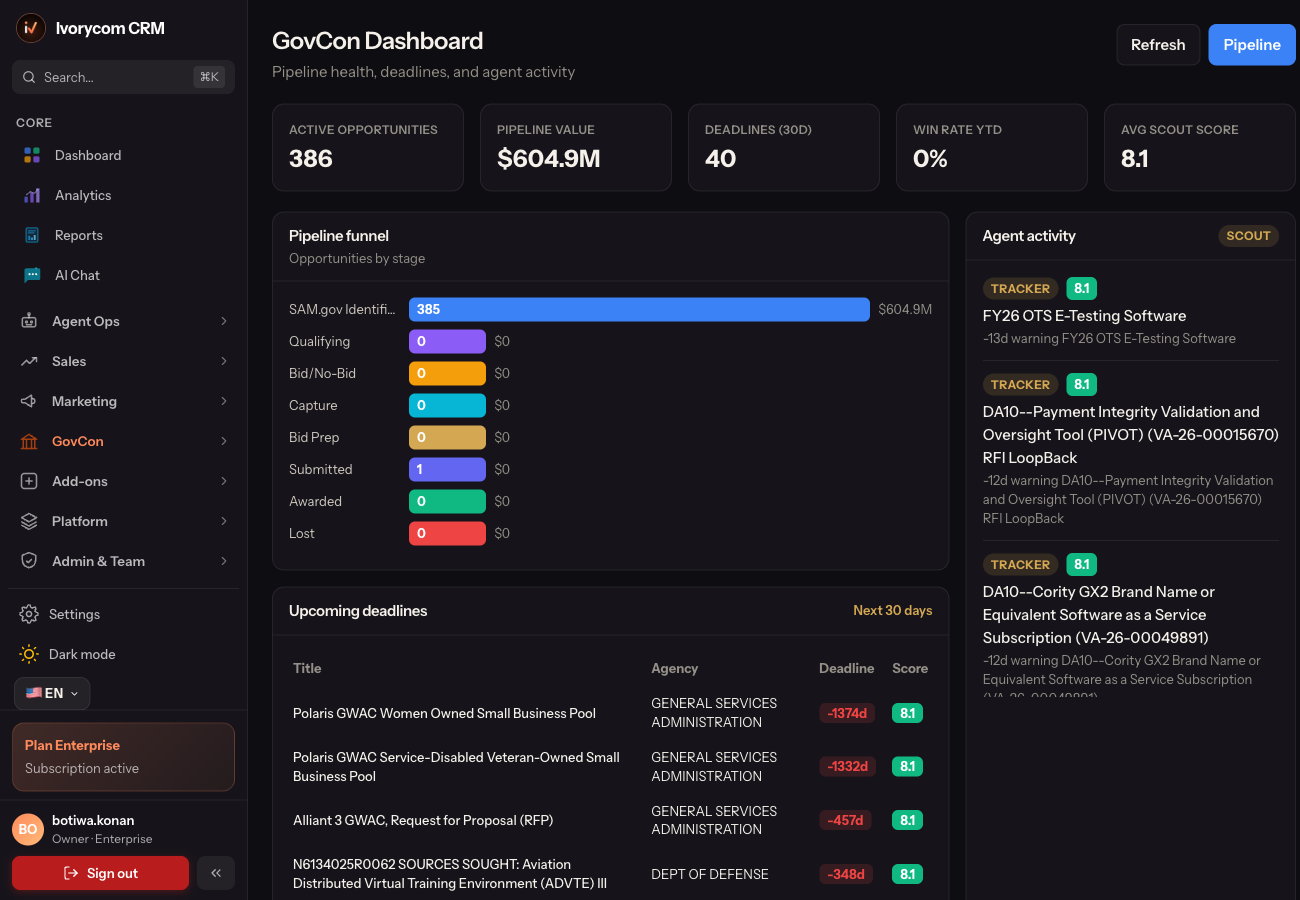This screenshot has width=1300, height=900.
Task: Open Settings gear icon in sidebar
Action: pos(29,614)
